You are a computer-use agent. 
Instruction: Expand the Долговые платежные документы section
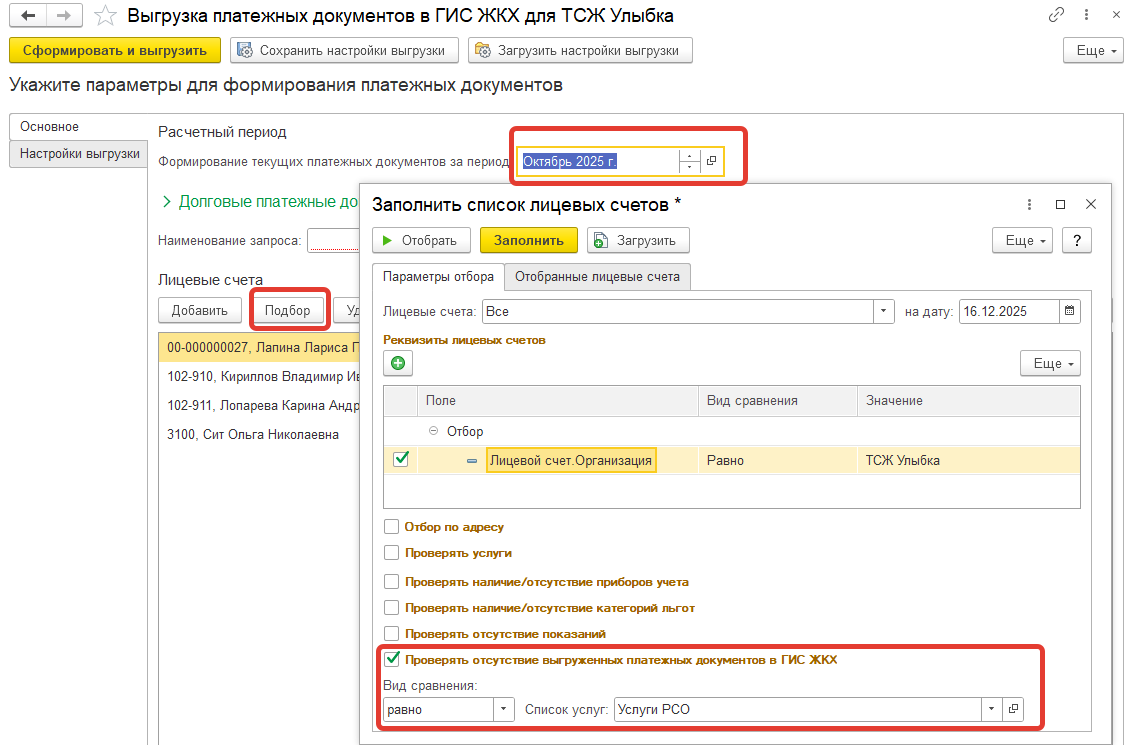click(x=166, y=202)
